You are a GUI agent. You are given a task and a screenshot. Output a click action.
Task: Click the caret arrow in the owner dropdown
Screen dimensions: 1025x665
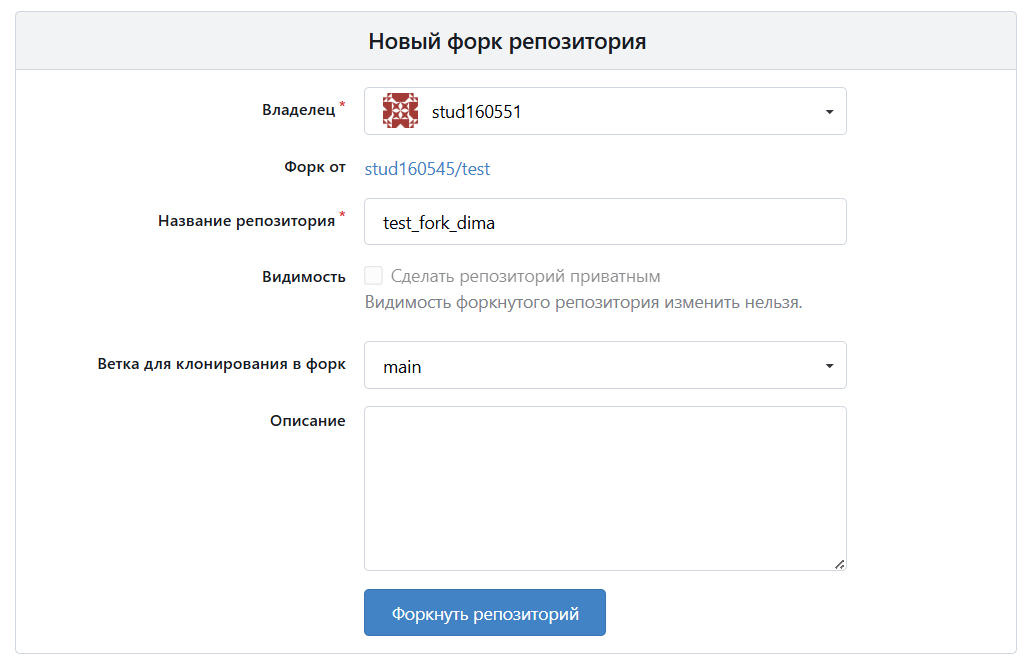(x=829, y=112)
